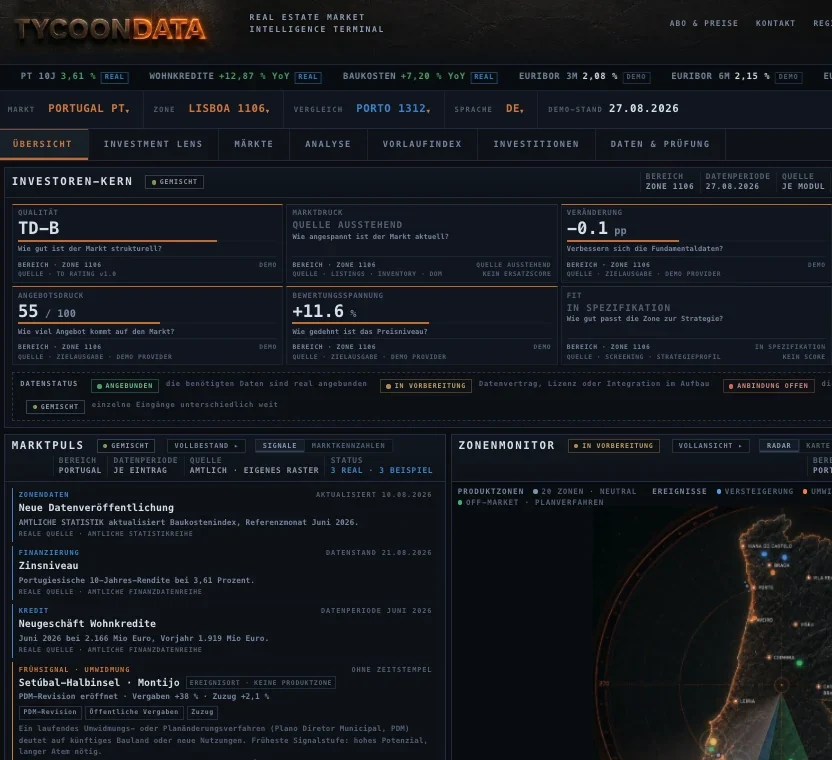Select the Aveiro city marker on radar
This screenshot has height=760, width=832.
coord(752,619)
